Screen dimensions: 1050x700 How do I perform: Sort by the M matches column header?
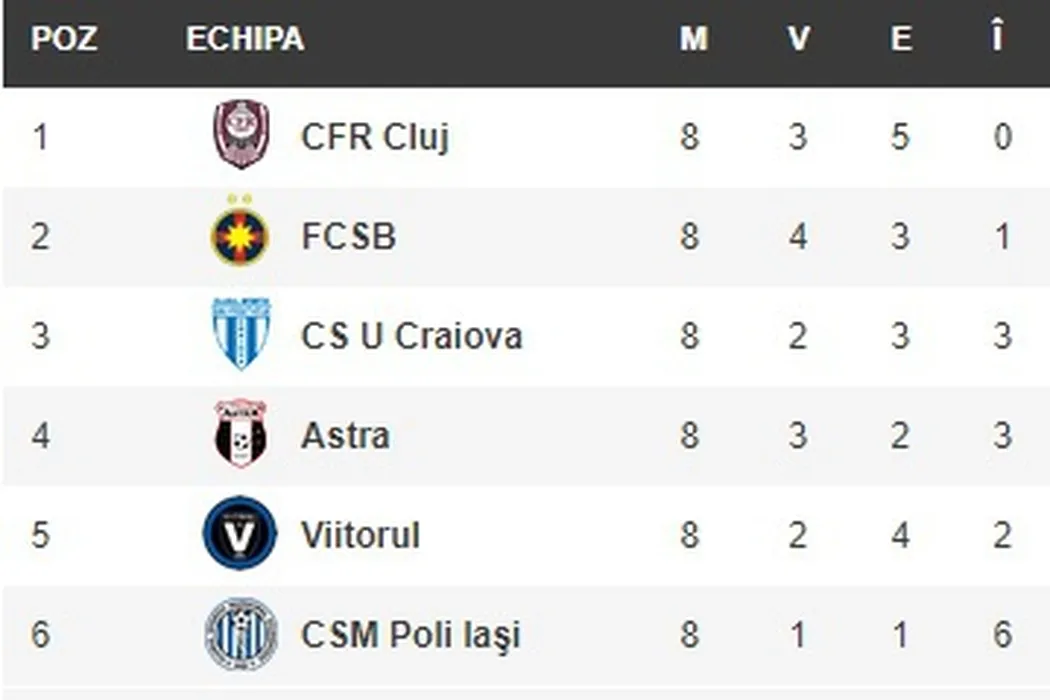[x=693, y=40]
